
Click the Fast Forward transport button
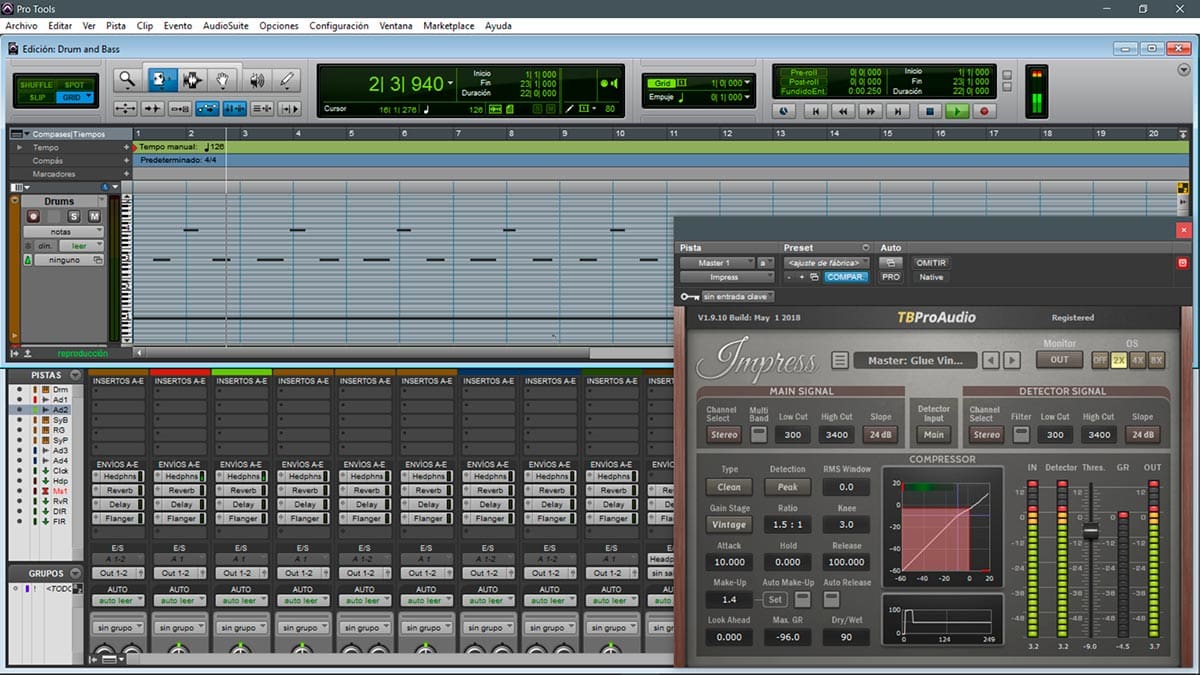(x=872, y=112)
